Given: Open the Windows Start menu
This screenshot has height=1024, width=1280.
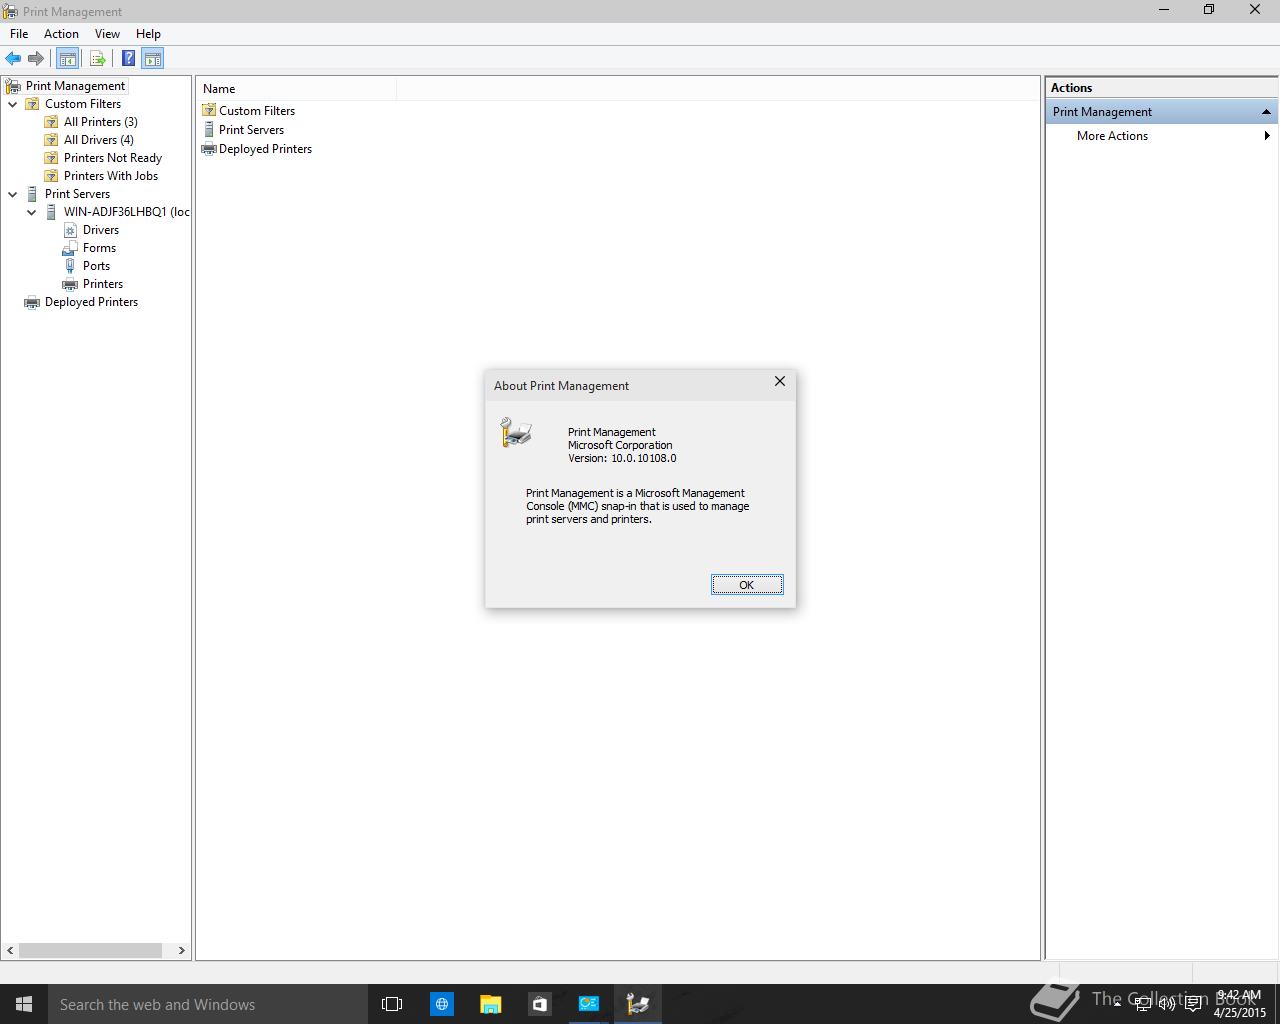Looking at the screenshot, I should 24,1004.
